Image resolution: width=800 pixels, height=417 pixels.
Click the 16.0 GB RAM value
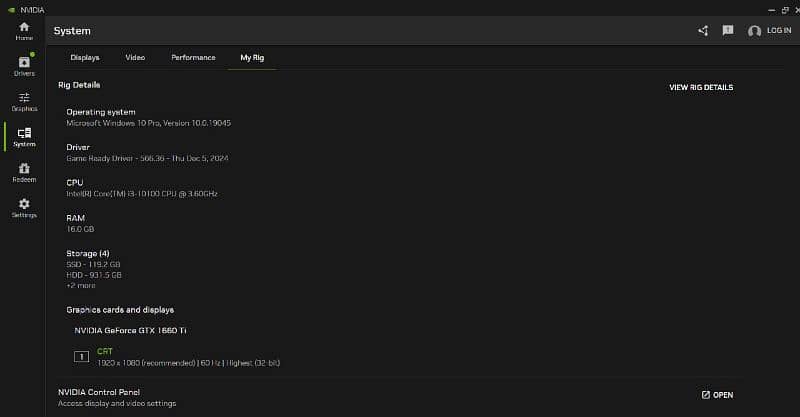click(x=80, y=229)
